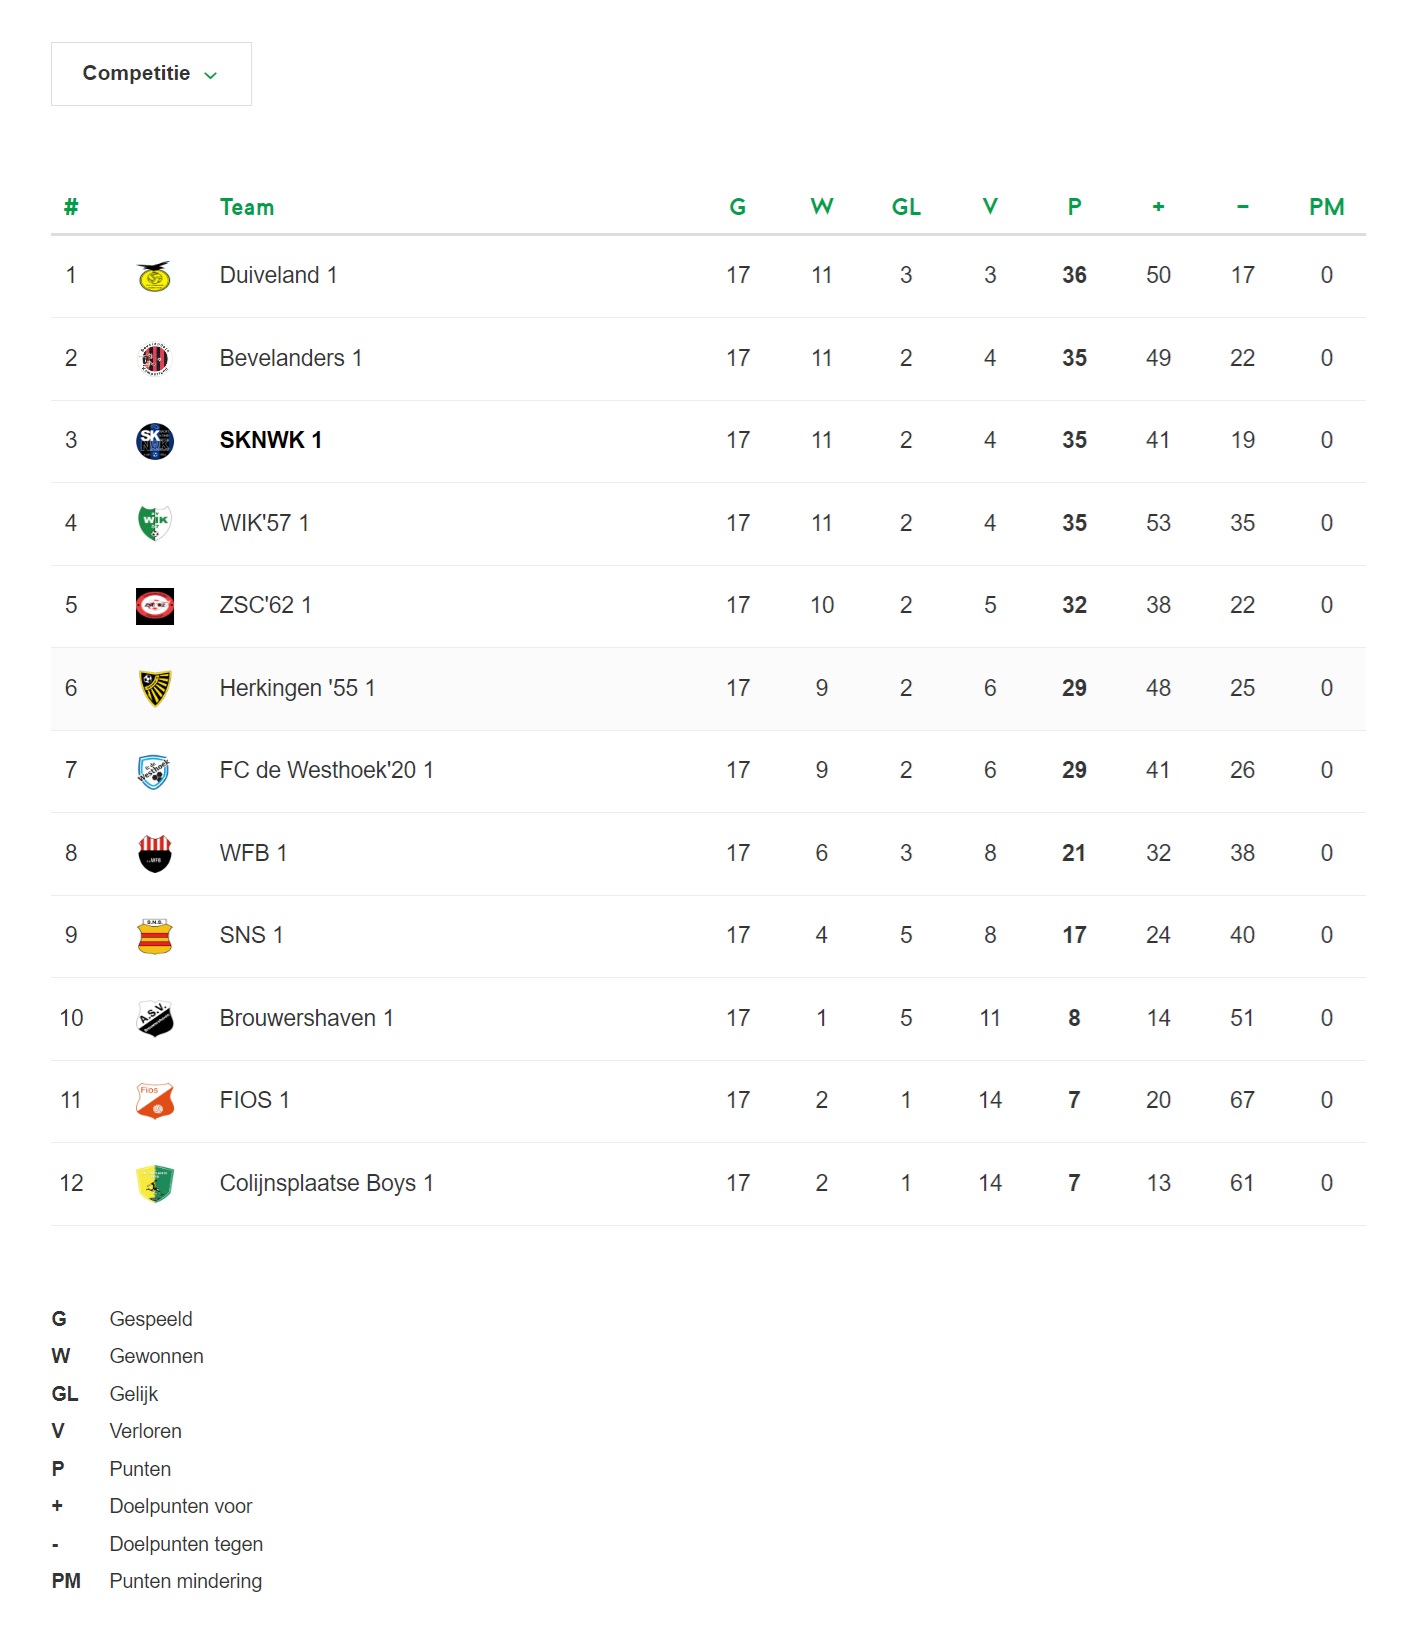Click the Team column header

click(246, 207)
